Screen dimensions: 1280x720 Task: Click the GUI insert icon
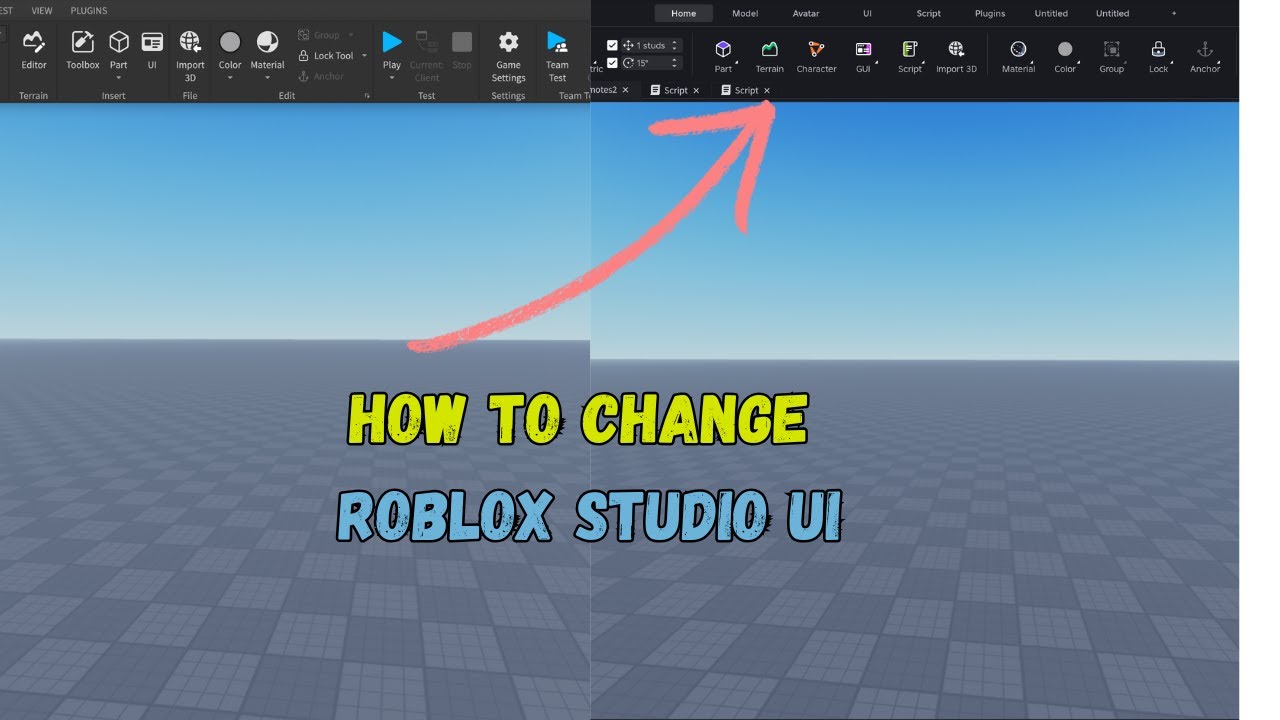(863, 49)
